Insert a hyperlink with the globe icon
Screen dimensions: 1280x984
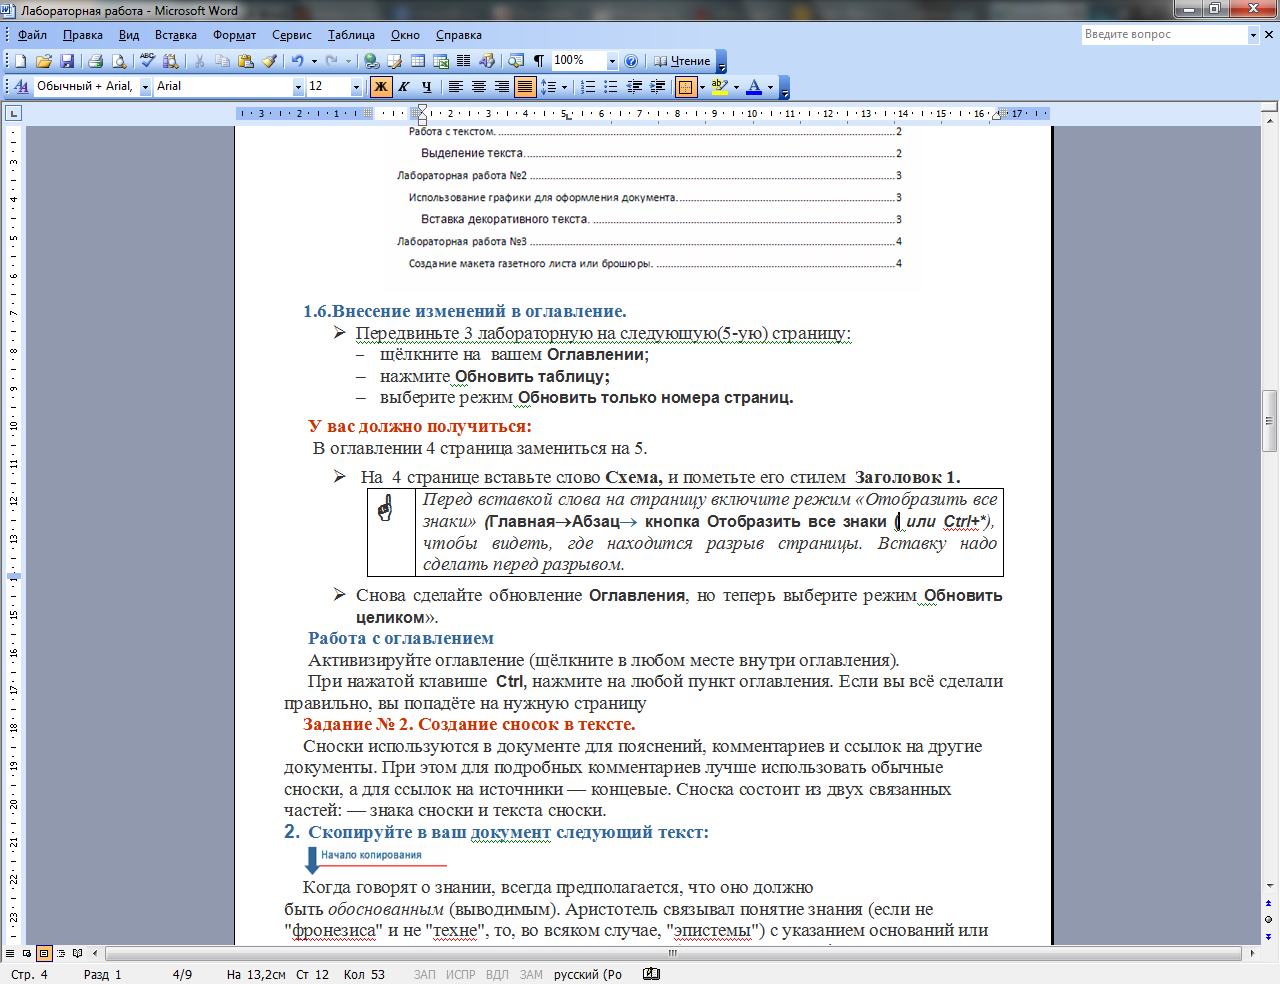371,61
